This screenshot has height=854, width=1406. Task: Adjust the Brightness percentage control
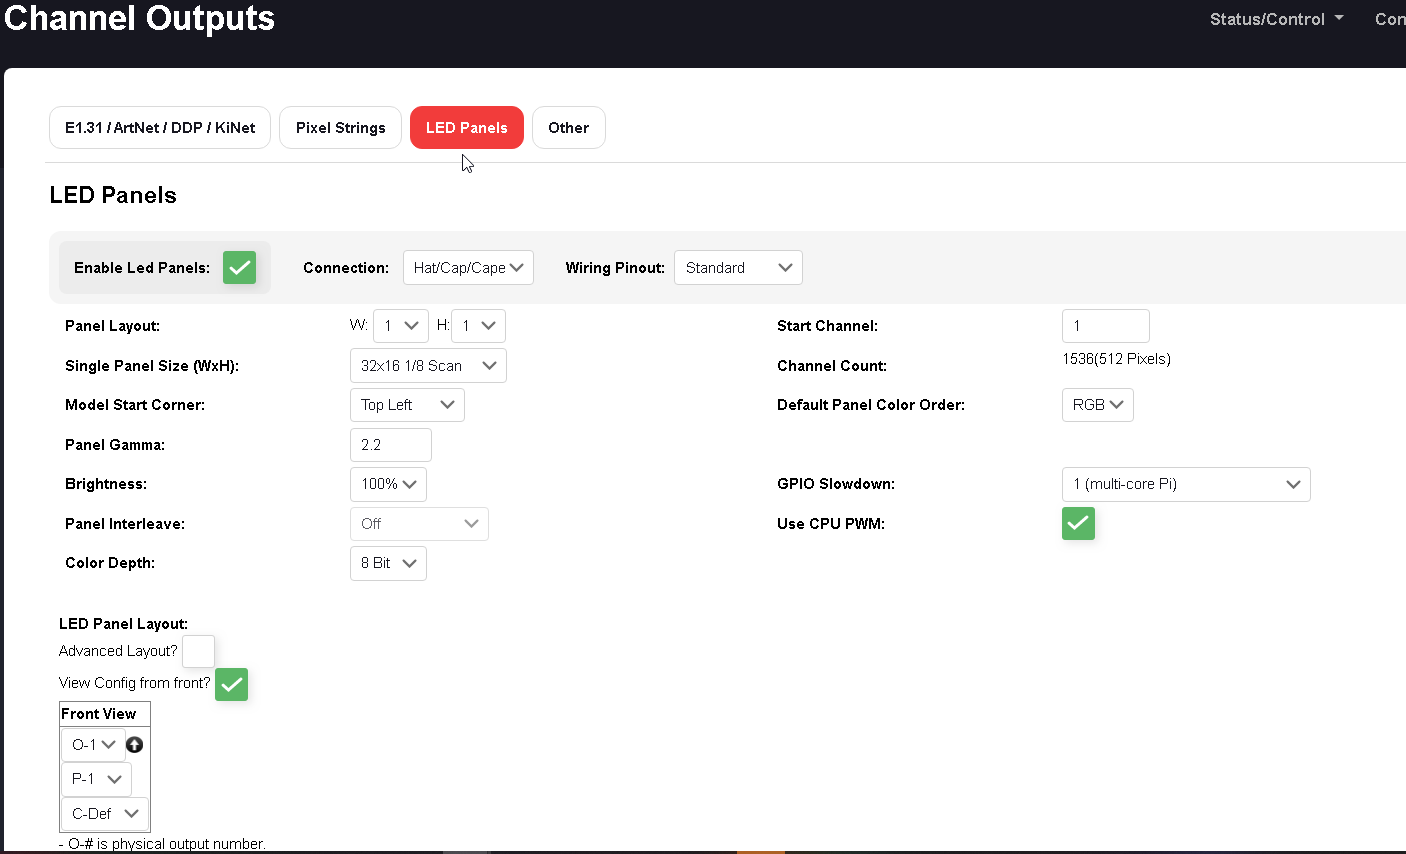(x=388, y=484)
